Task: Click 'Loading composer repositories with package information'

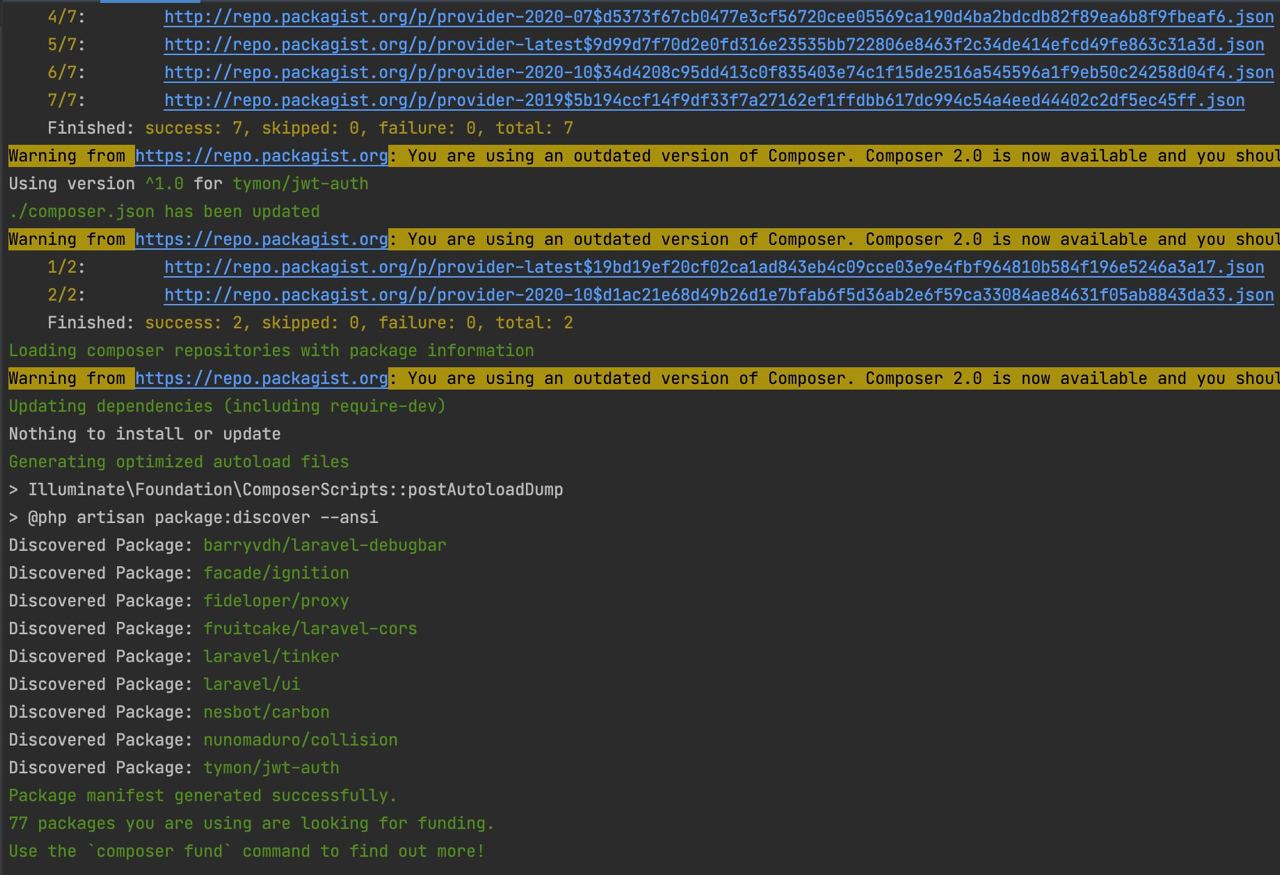Action: [x=271, y=351]
